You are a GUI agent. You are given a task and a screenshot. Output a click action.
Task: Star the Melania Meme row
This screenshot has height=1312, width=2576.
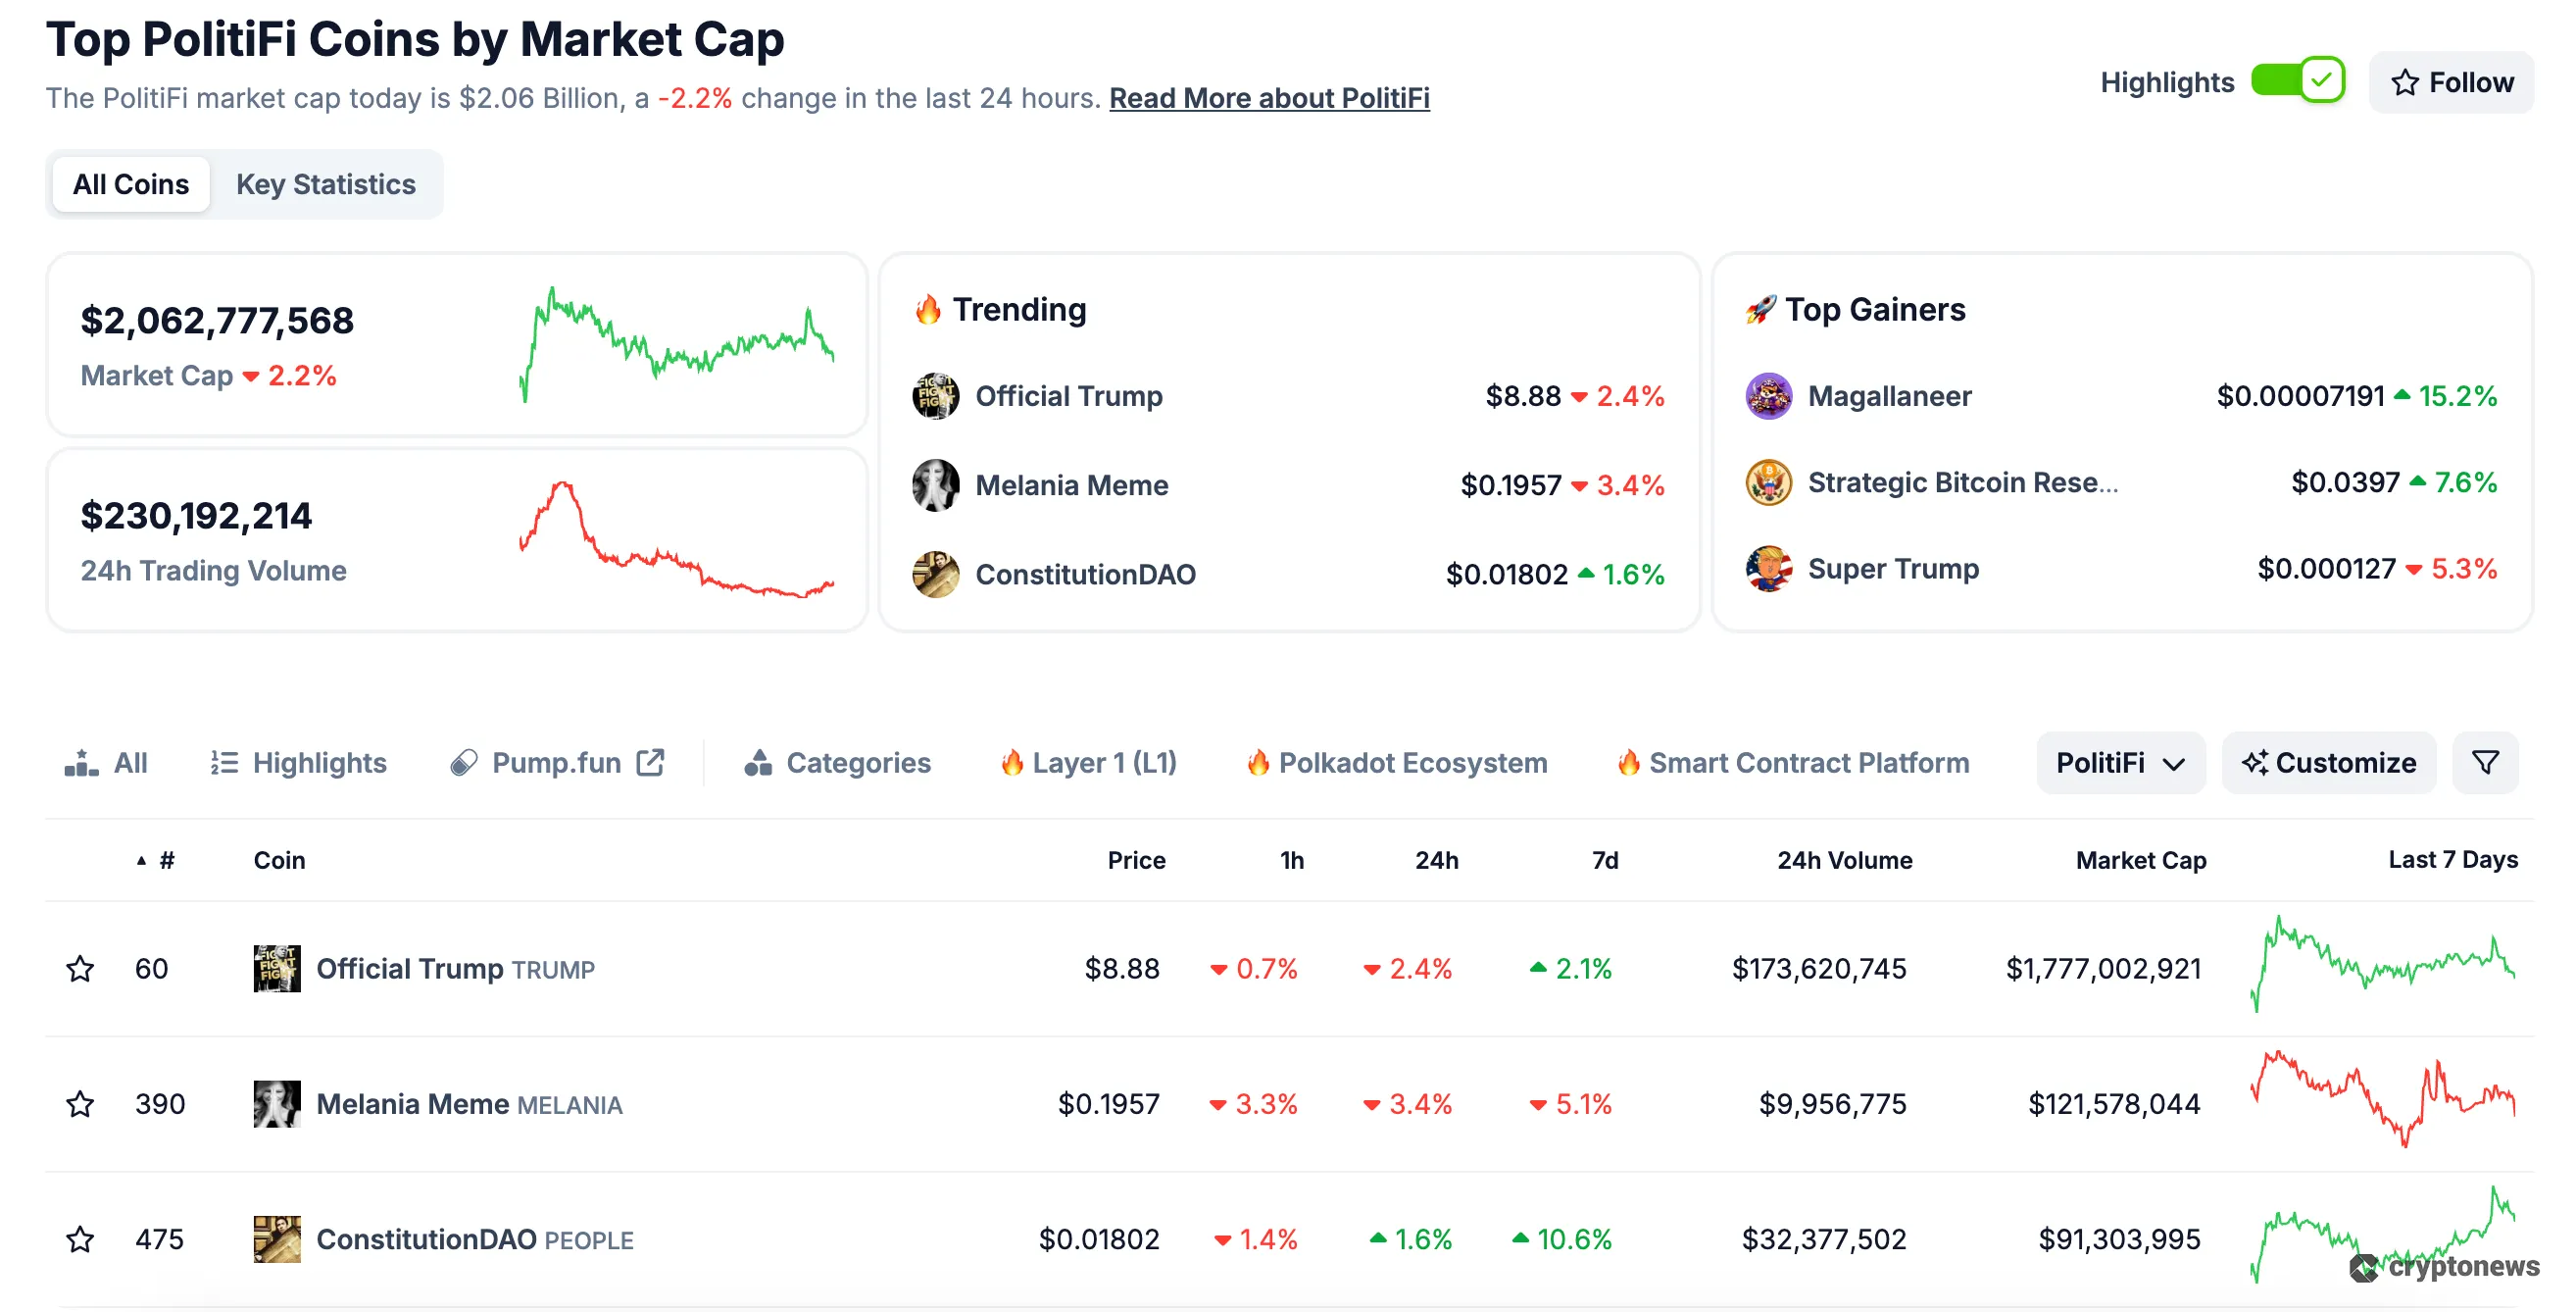[x=80, y=1104]
